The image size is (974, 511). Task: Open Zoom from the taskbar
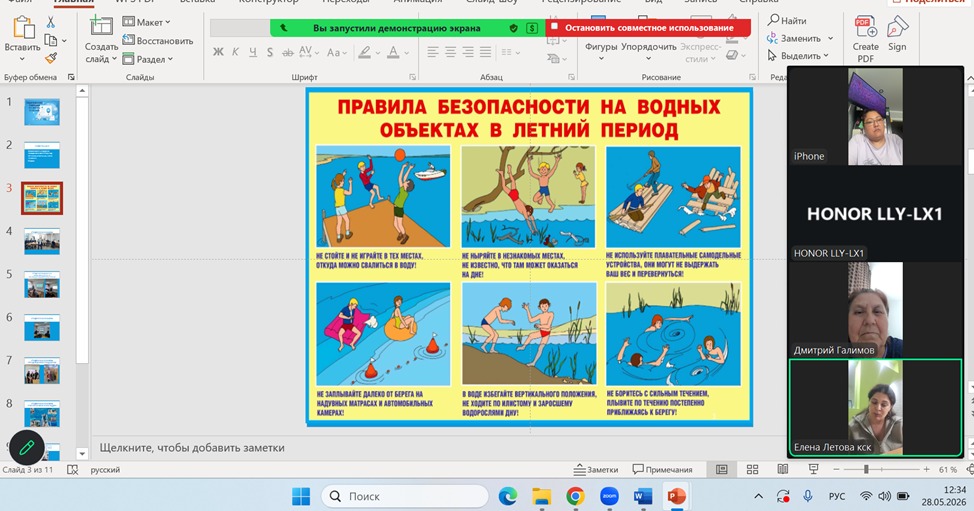click(x=609, y=496)
